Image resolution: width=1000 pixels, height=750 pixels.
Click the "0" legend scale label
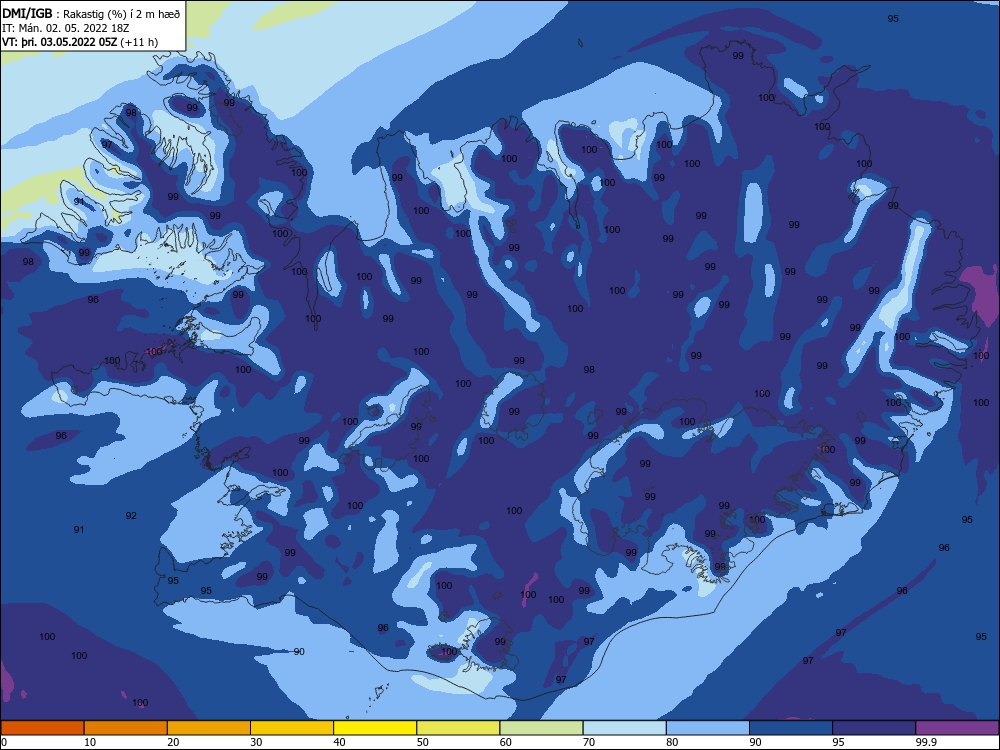click(4, 742)
